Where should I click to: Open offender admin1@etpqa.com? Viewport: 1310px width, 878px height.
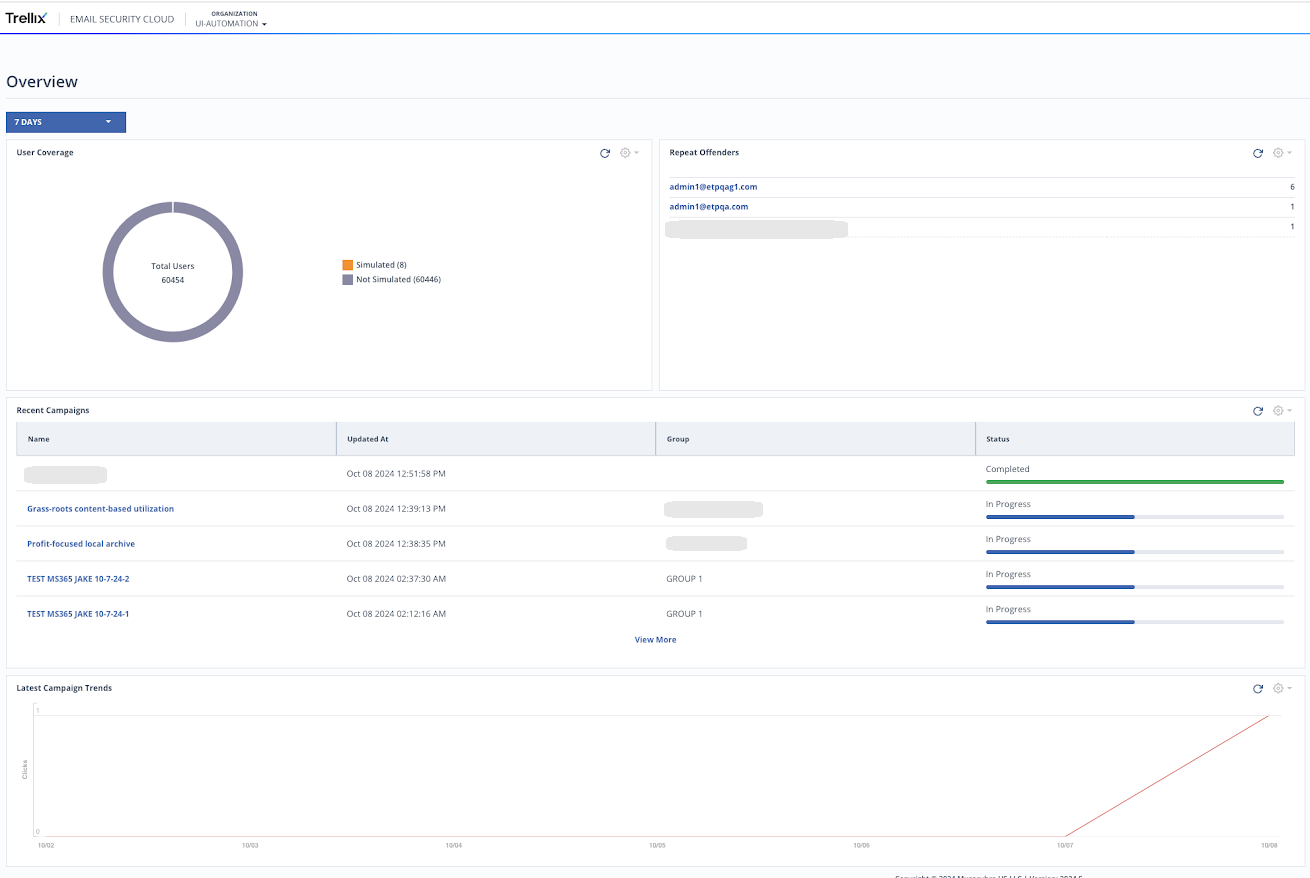709,207
